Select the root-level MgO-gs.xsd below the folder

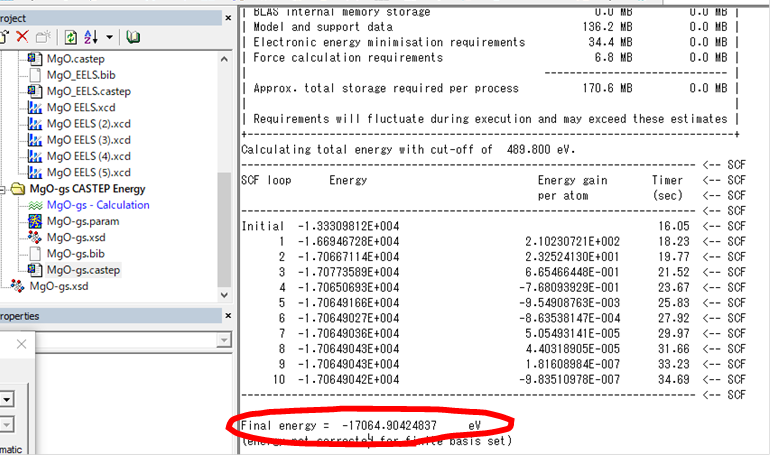[59, 286]
